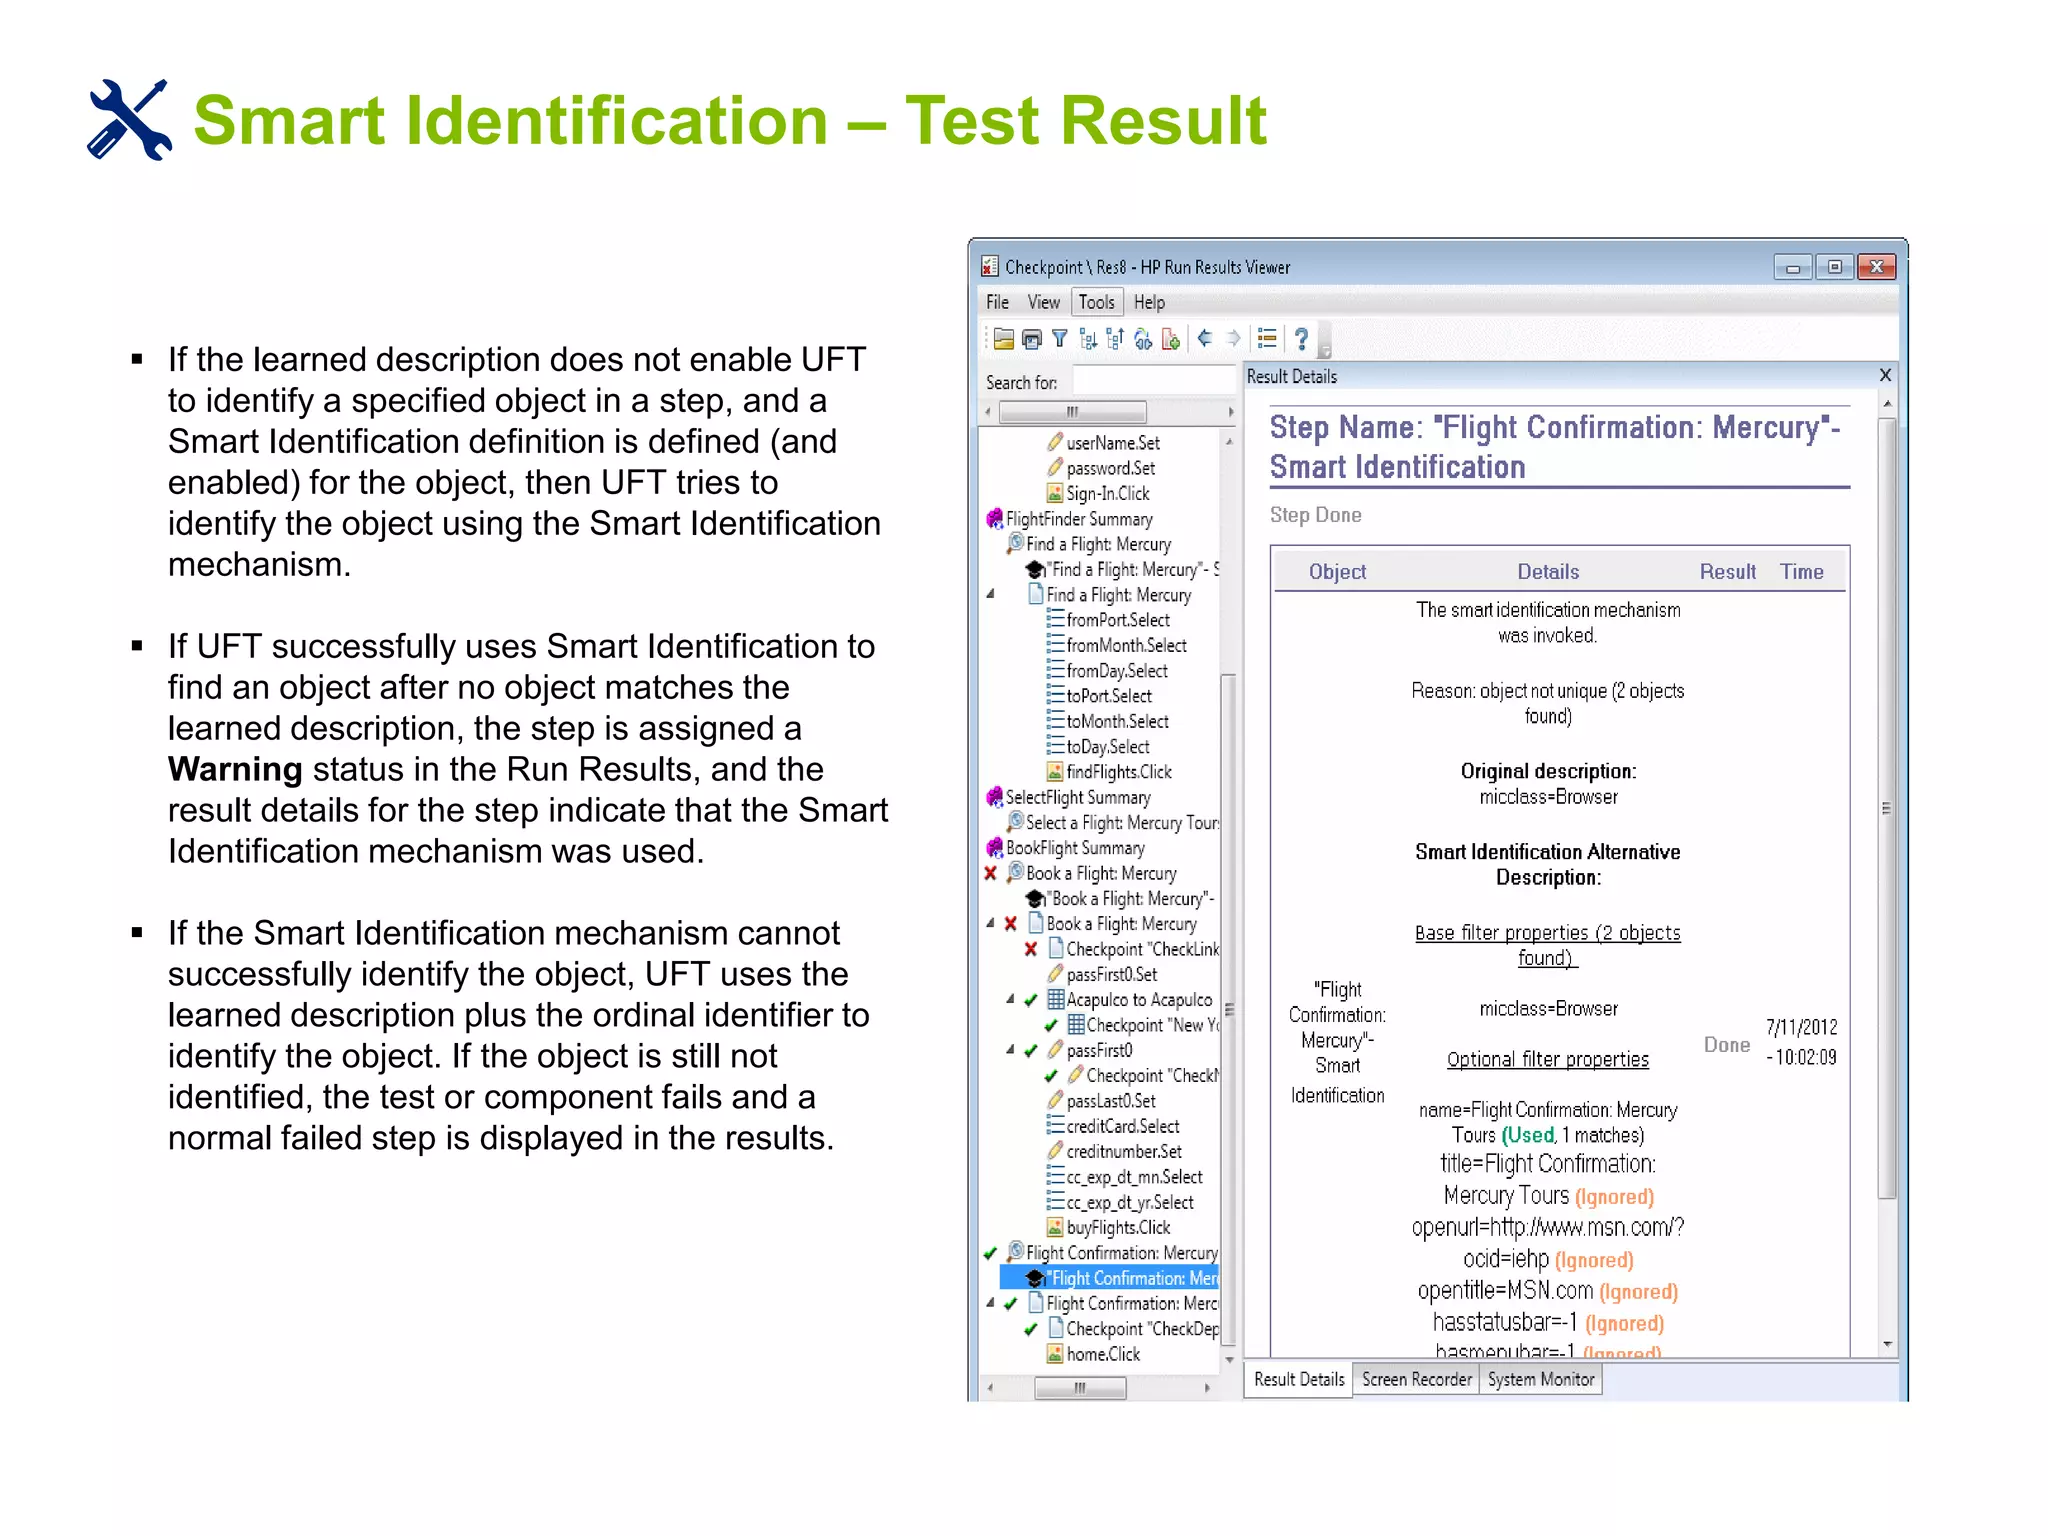2048x1536 pixels.
Task: Click the SelectFlight Summary purple icon
Action: [x=994, y=796]
